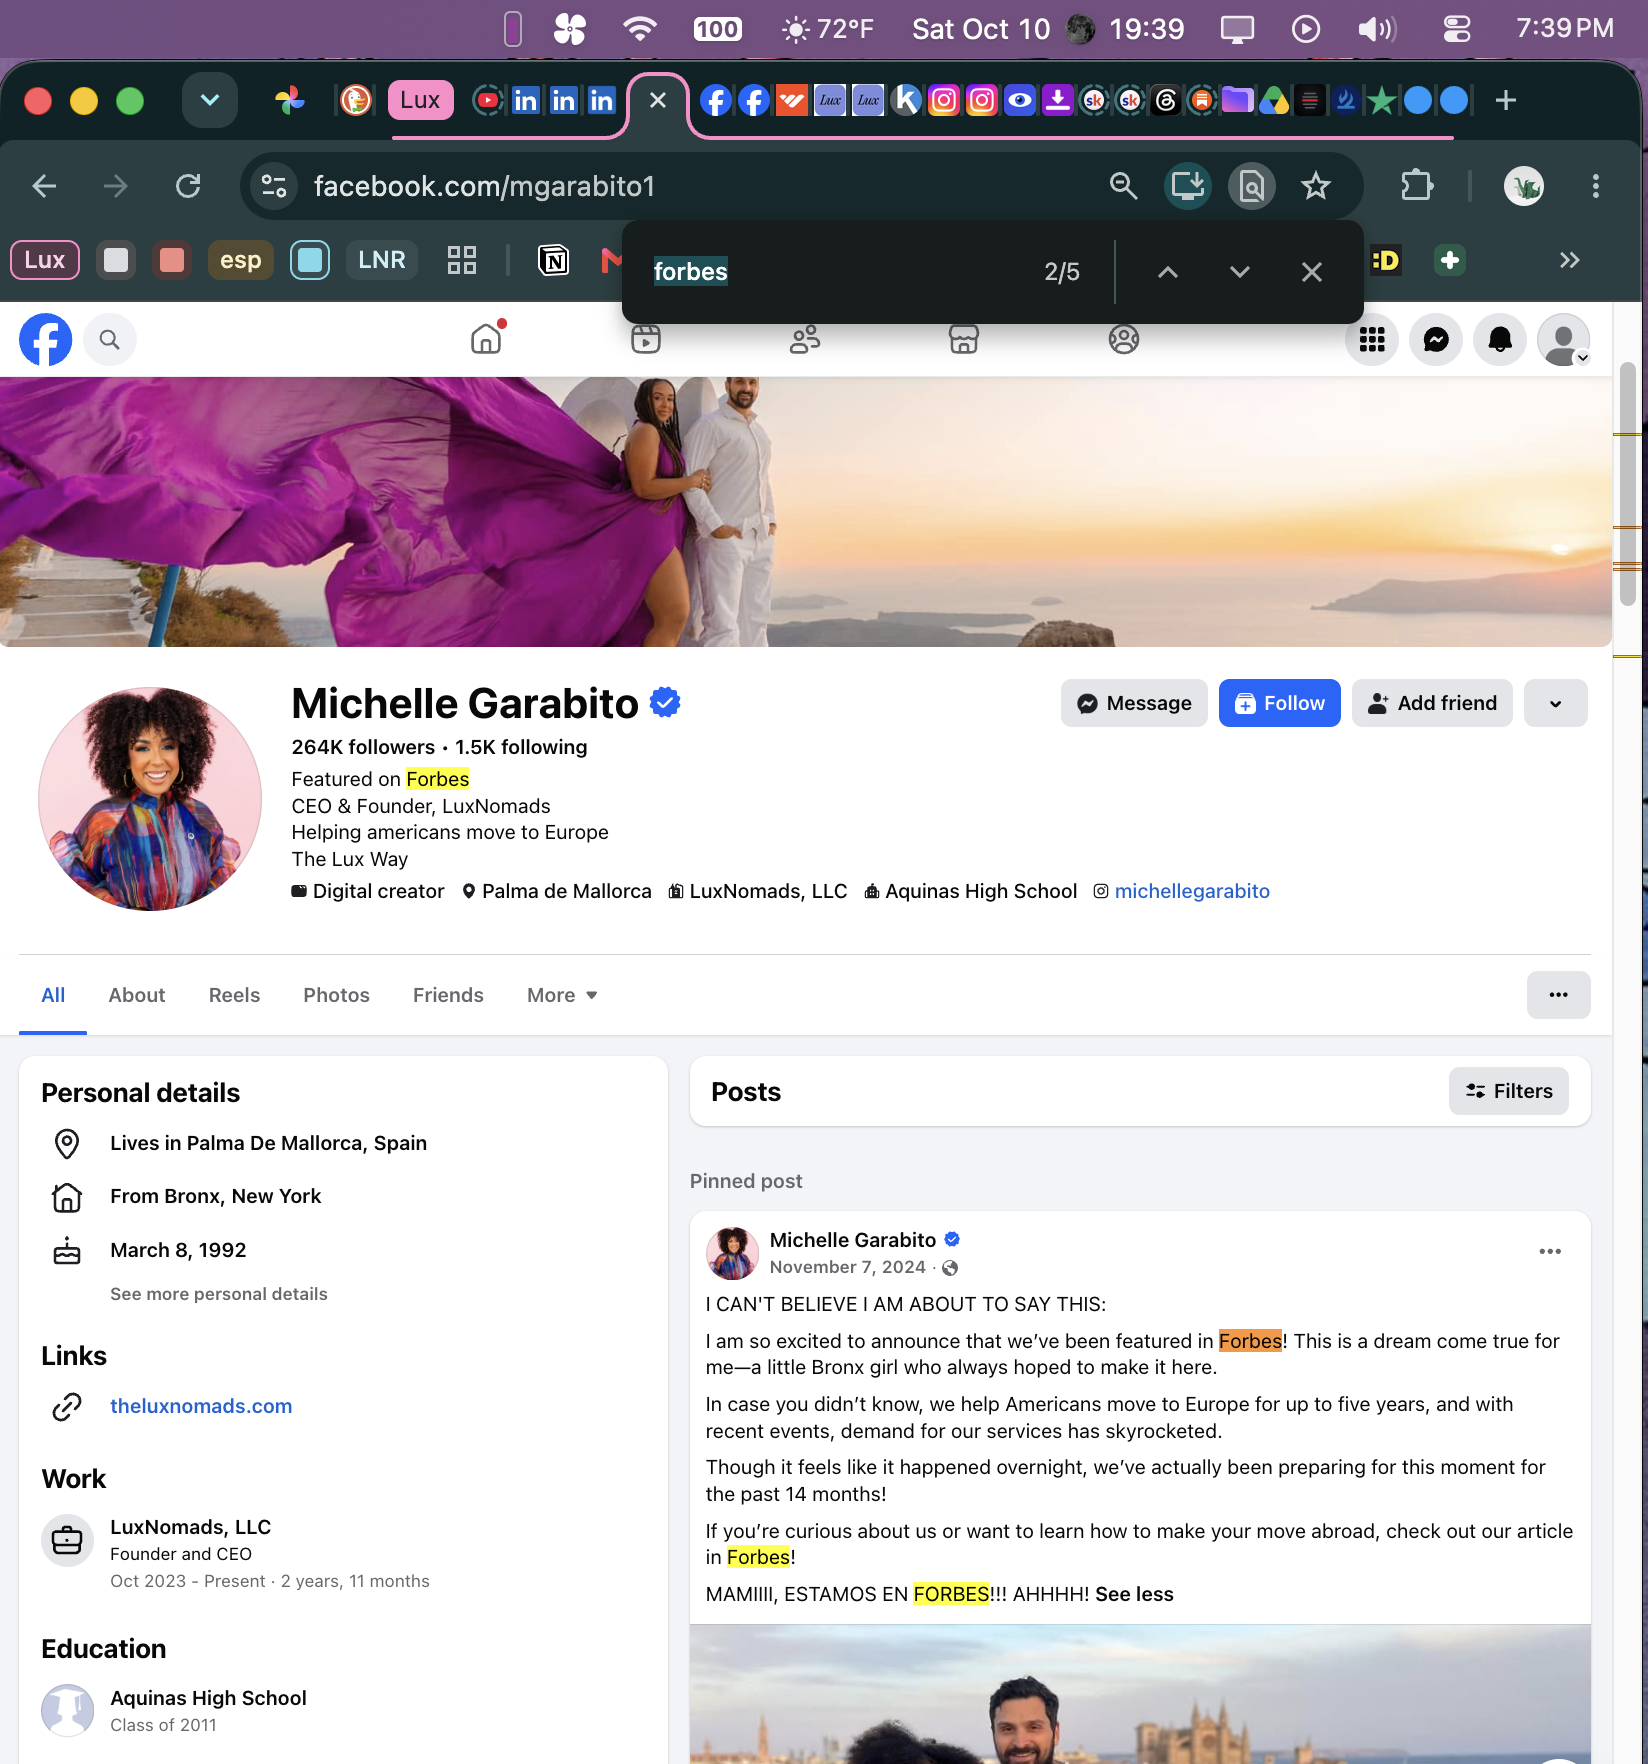Open Chrome extensions puzzle icon
This screenshot has height=1764, width=1648.
1417,186
